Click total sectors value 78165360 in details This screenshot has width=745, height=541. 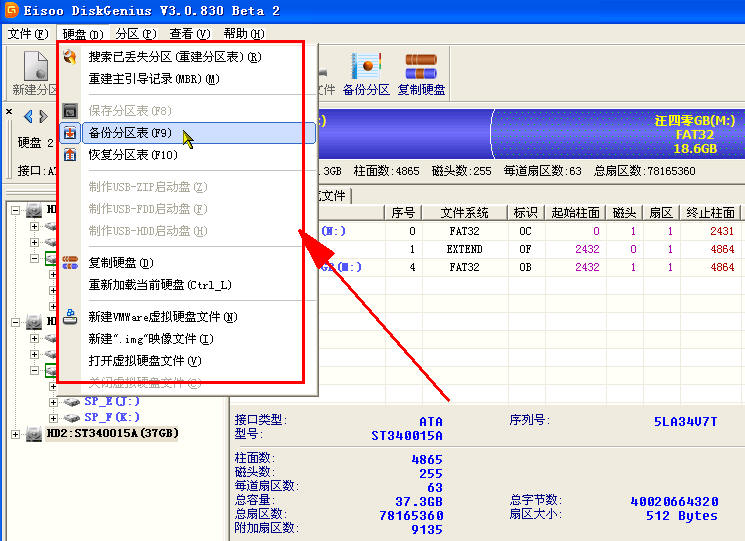coord(411,515)
